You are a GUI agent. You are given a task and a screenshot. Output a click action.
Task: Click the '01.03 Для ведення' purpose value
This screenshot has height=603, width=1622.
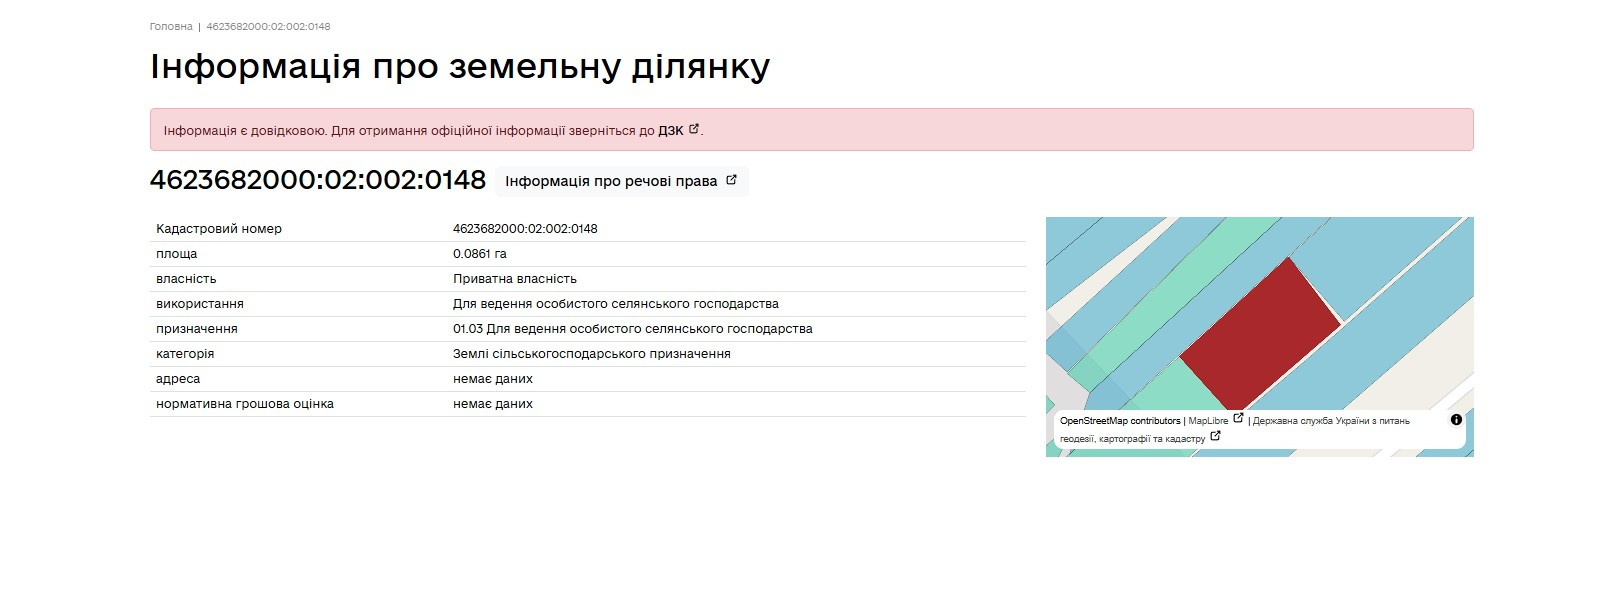[633, 329]
